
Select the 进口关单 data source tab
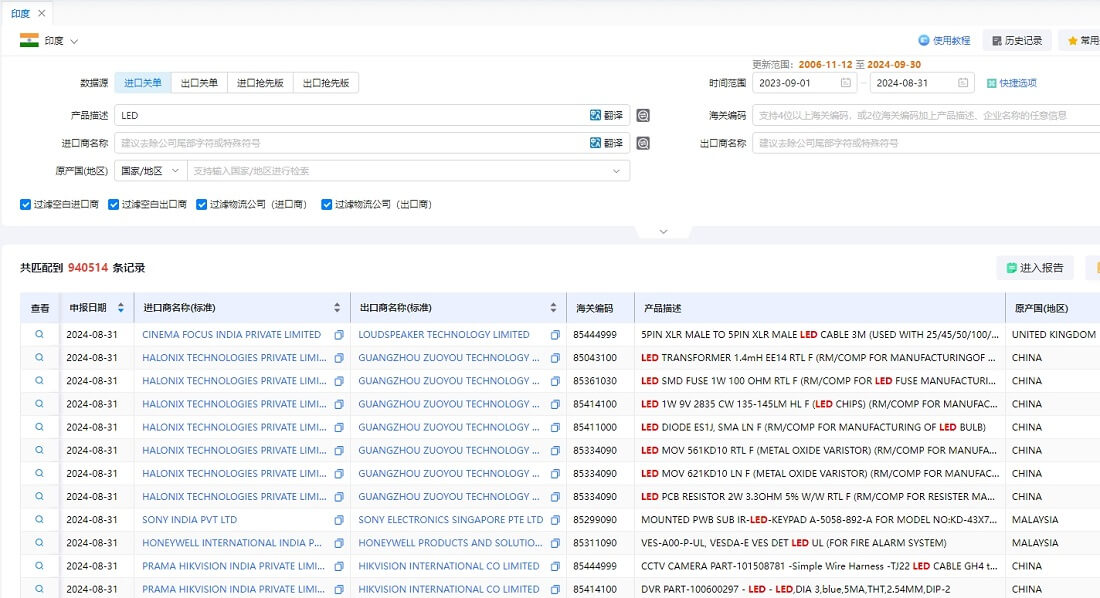click(142, 83)
